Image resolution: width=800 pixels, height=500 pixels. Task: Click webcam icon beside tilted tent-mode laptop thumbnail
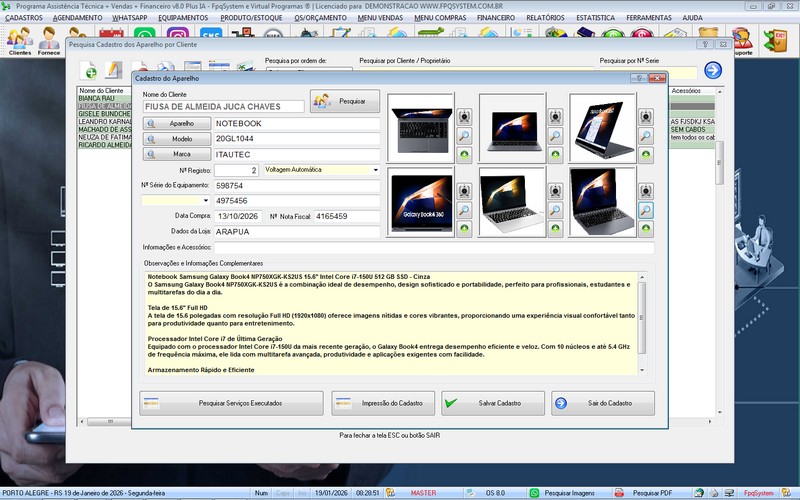(x=645, y=117)
